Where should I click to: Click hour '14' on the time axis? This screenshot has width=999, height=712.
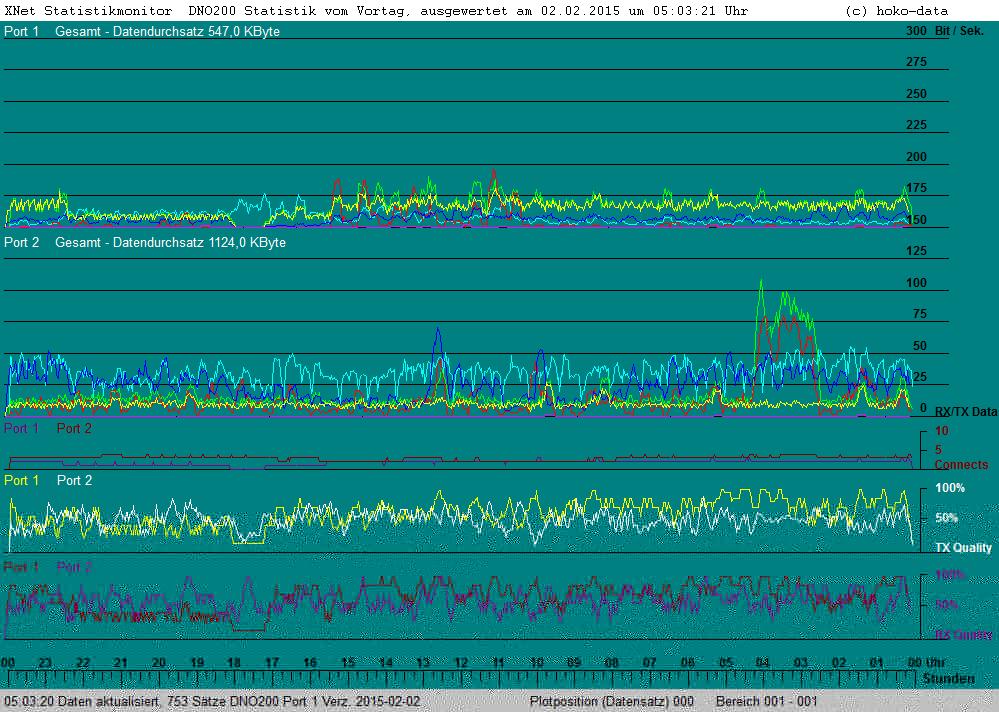click(x=385, y=662)
